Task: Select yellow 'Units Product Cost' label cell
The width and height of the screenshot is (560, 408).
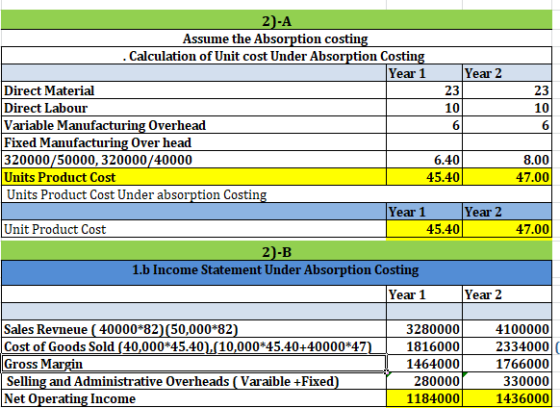Action: tap(194, 177)
